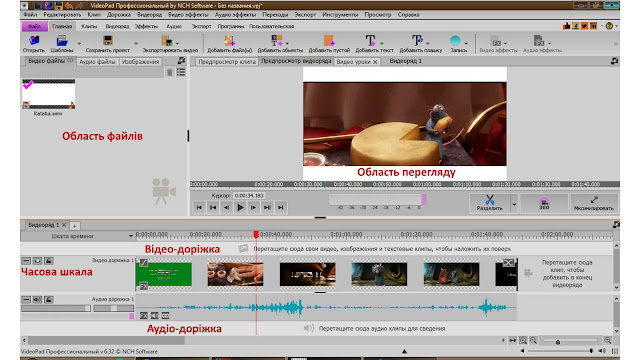The height and width of the screenshot is (360, 640).
Task: Click the Twitter share icon
Action: [584, 26]
